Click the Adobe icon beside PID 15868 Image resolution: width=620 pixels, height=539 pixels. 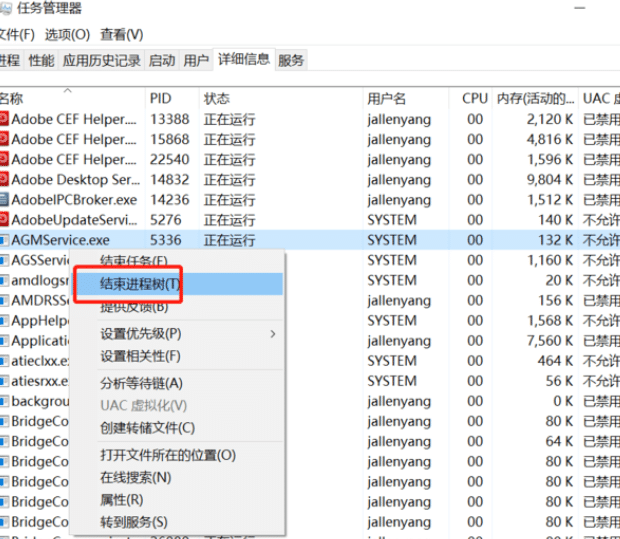4,139
